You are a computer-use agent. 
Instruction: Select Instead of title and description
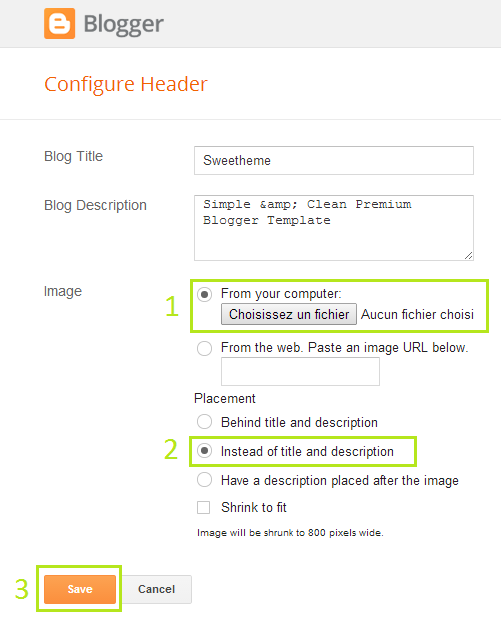point(204,451)
